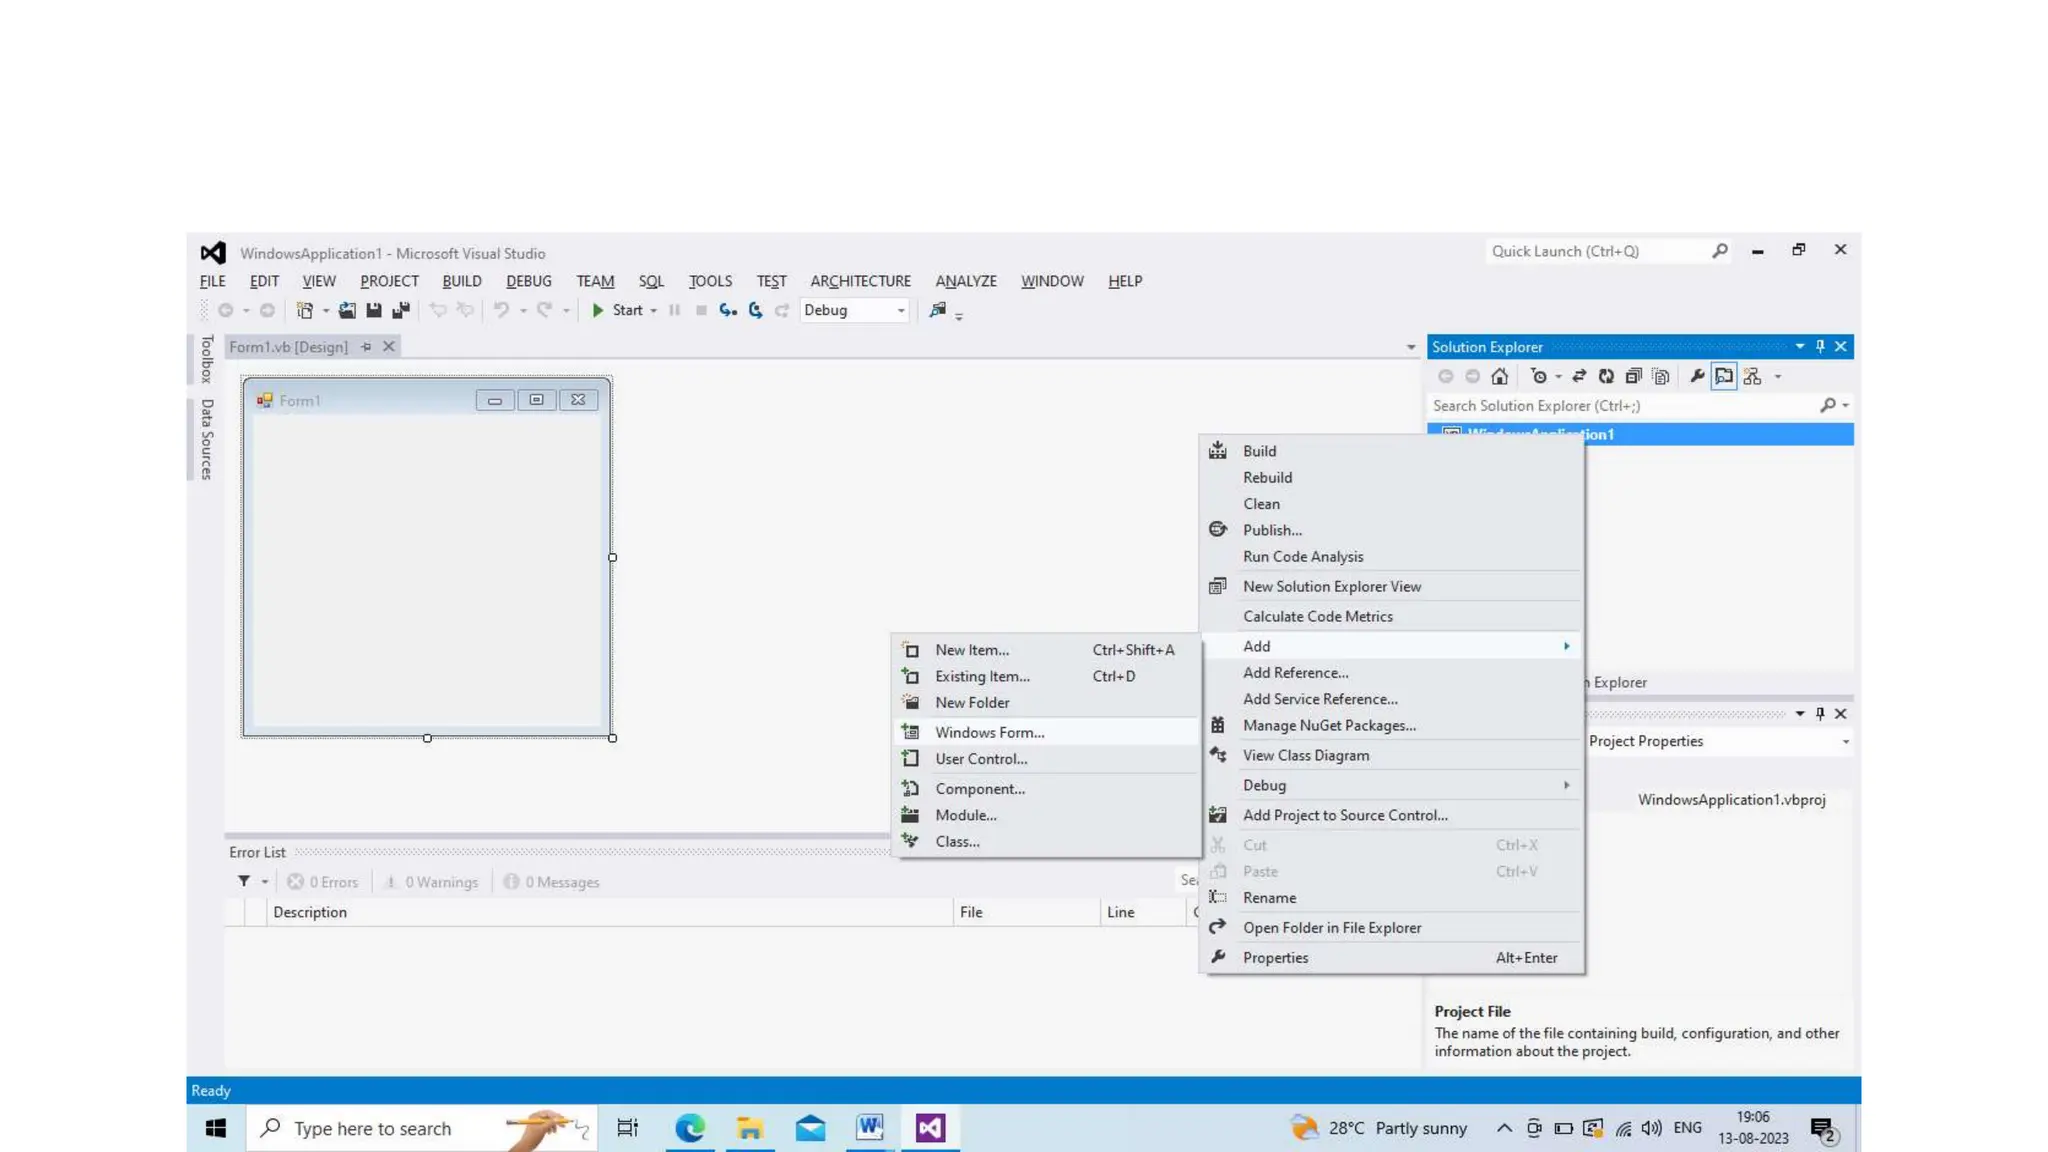
Task: Click Collapse All icon in Solution Explorer
Action: point(1633,376)
